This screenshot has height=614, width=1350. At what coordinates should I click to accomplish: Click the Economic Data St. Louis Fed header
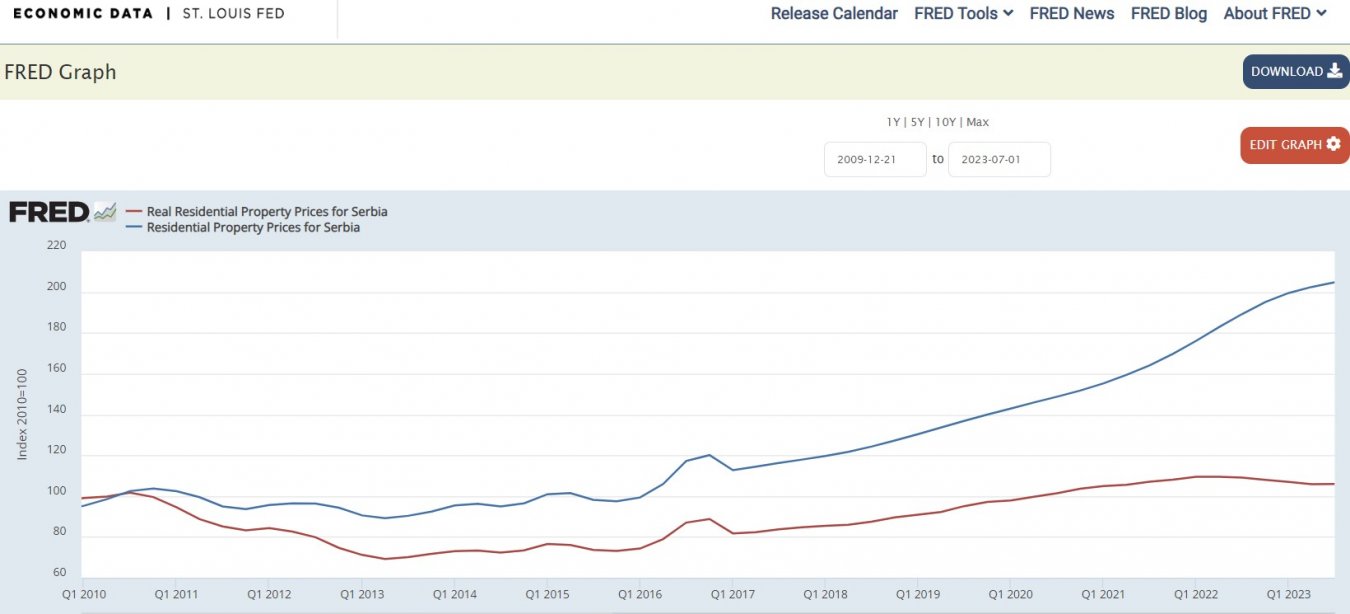click(148, 14)
